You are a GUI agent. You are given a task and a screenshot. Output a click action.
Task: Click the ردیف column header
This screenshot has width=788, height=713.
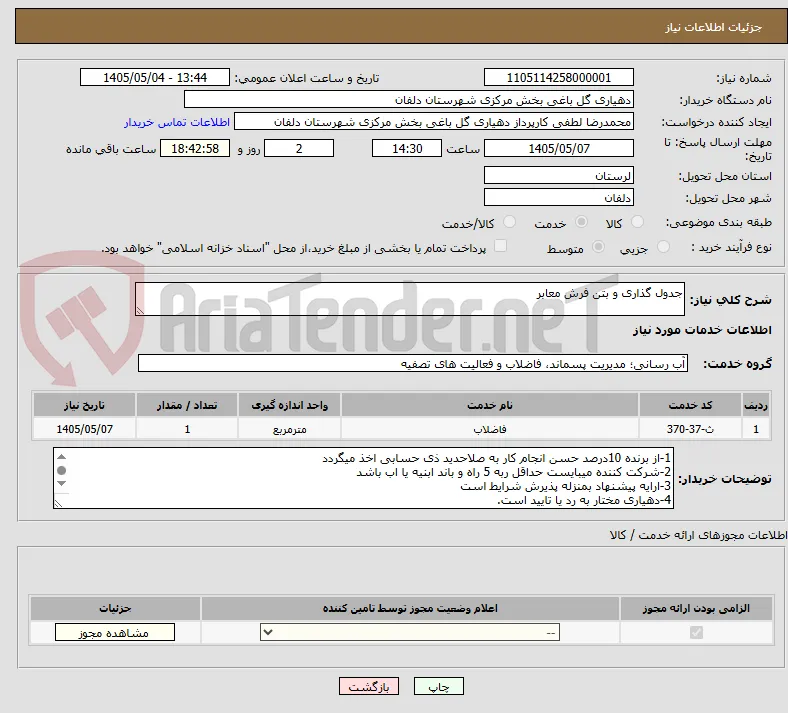coord(756,405)
